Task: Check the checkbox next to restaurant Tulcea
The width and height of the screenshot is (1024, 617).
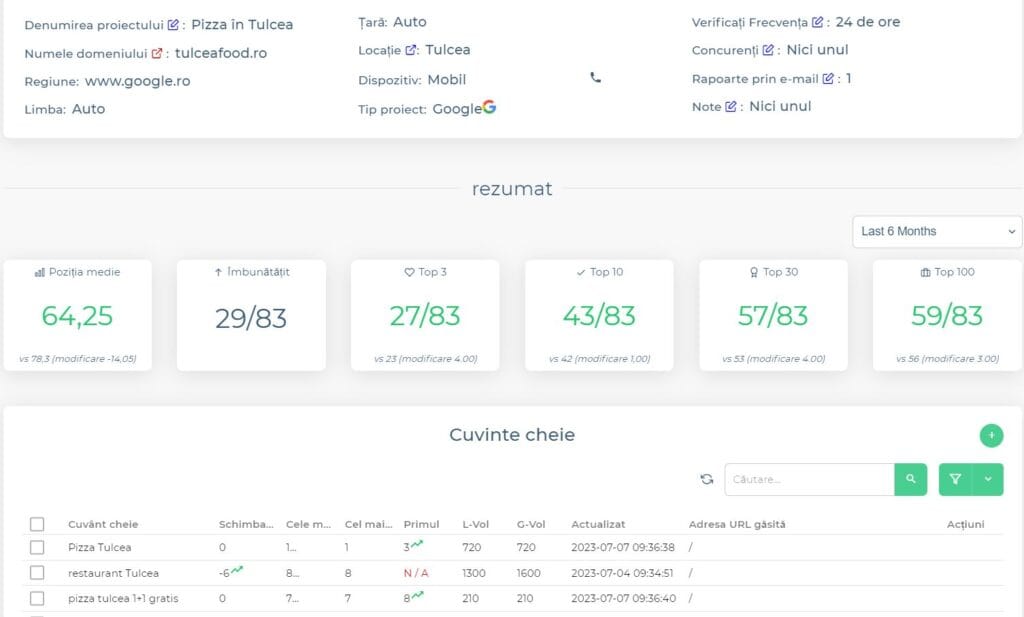Action: (x=37, y=572)
